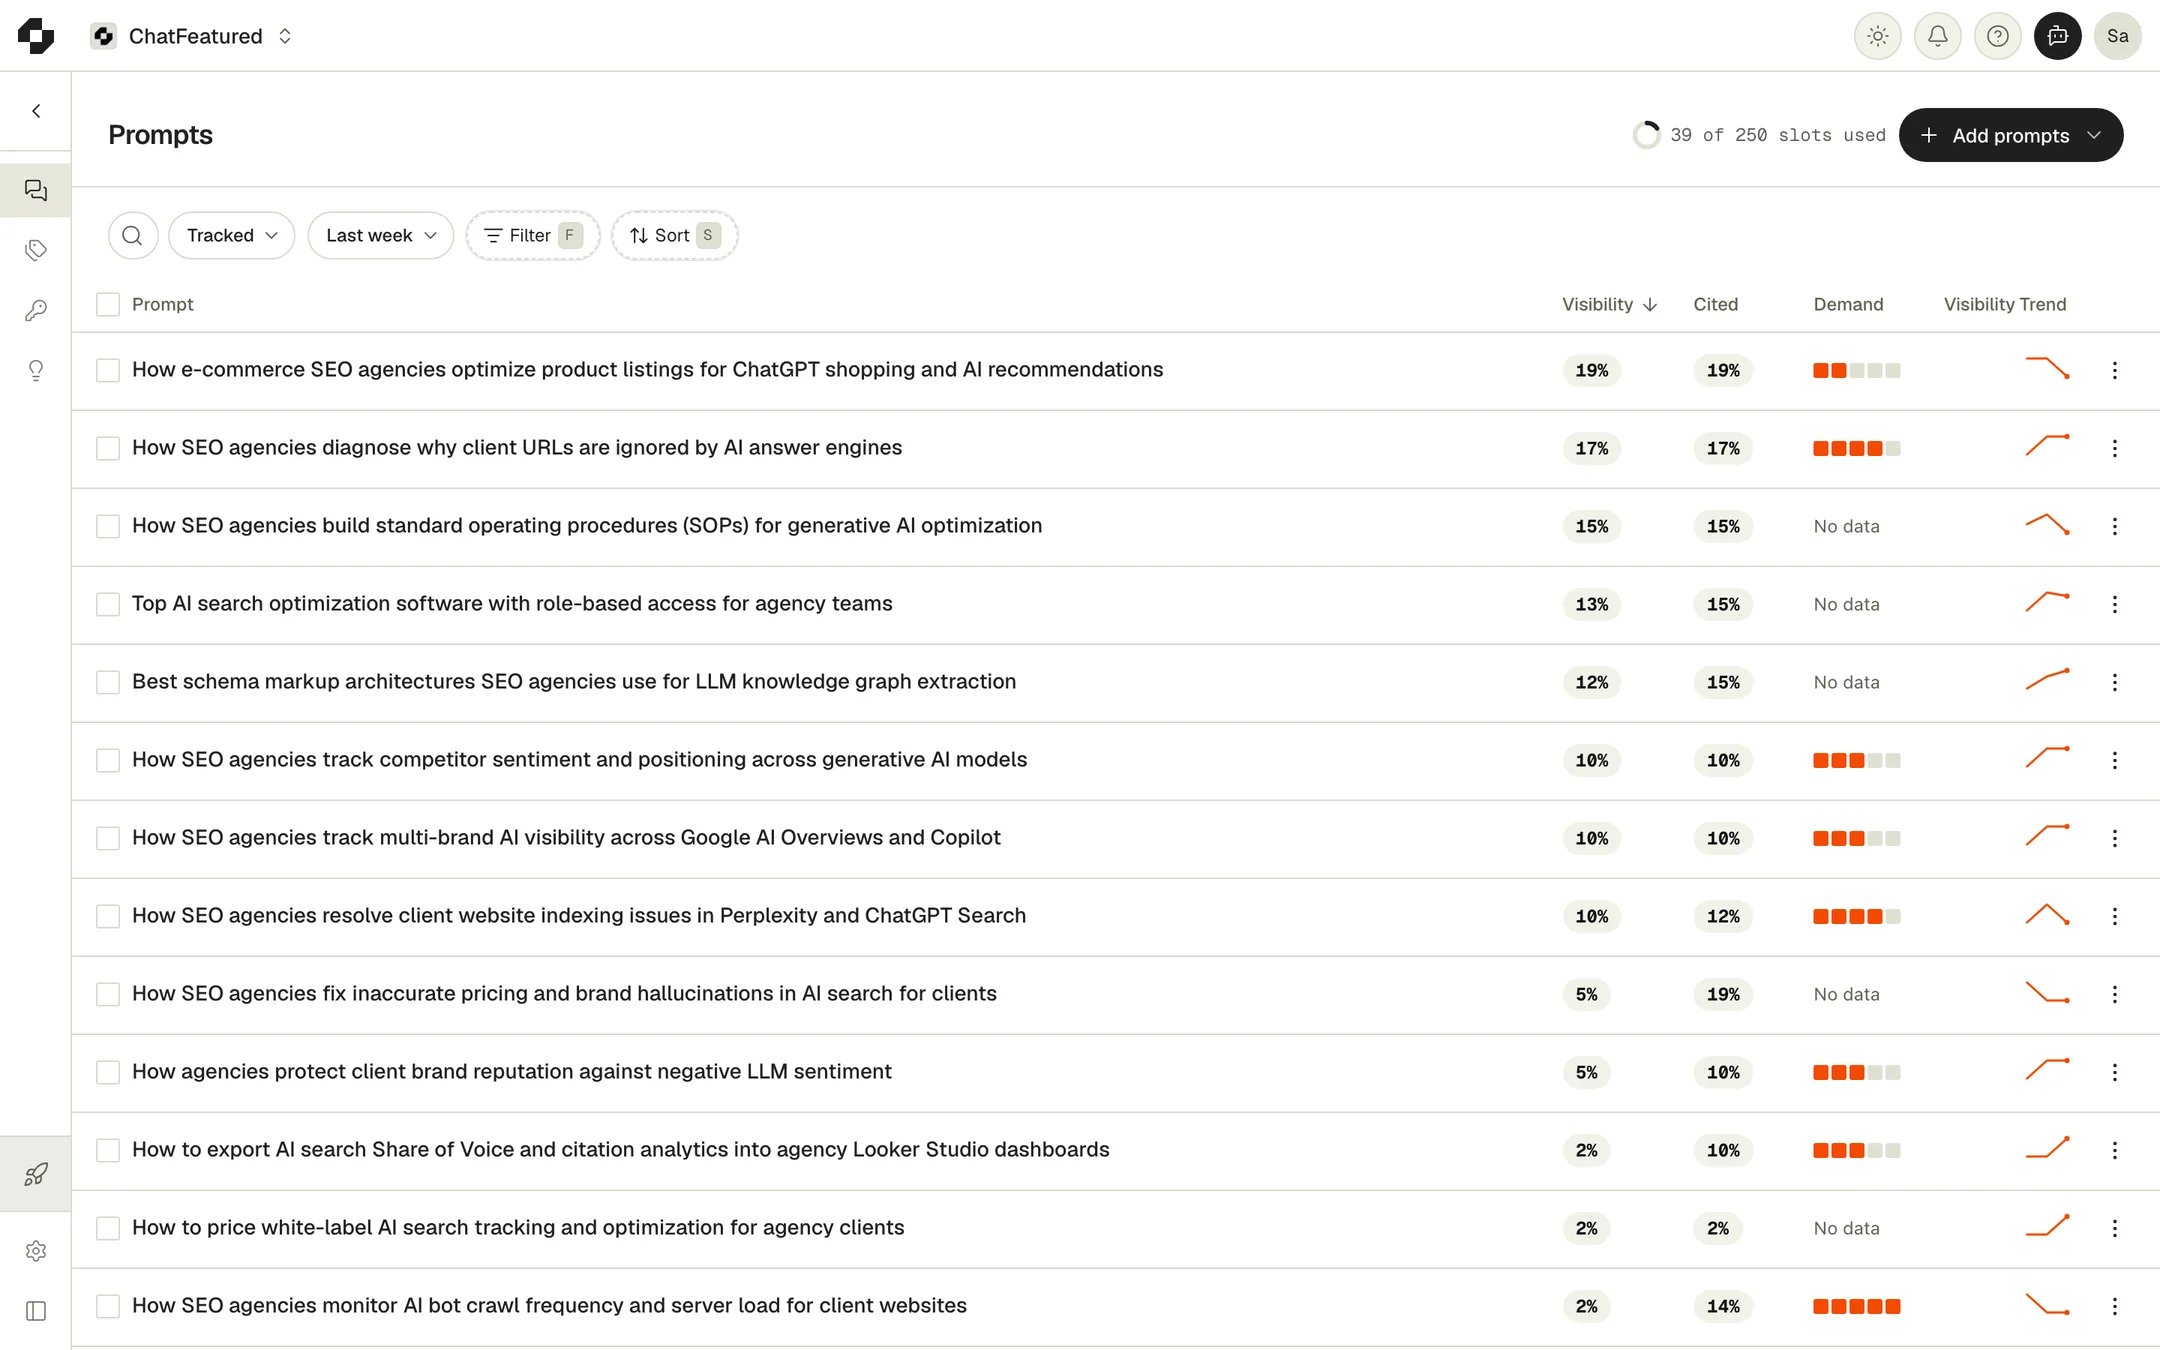The width and height of the screenshot is (2160, 1350).
Task: Check the Best schema markup architectures row
Action: coord(108,682)
